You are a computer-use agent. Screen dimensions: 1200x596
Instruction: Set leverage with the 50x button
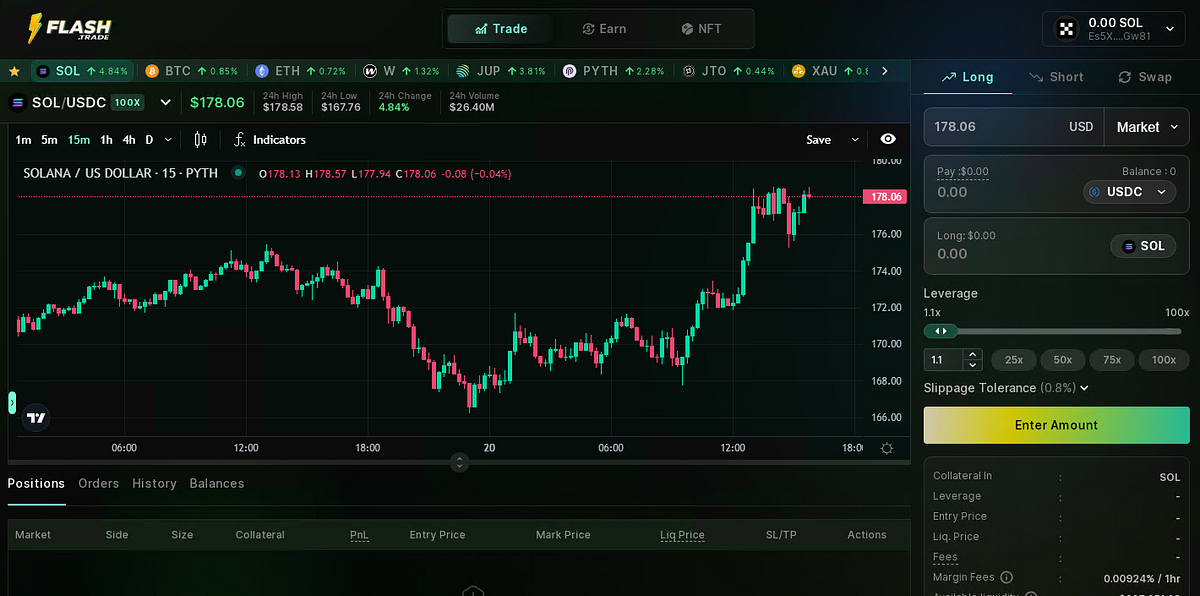point(1062,359)
